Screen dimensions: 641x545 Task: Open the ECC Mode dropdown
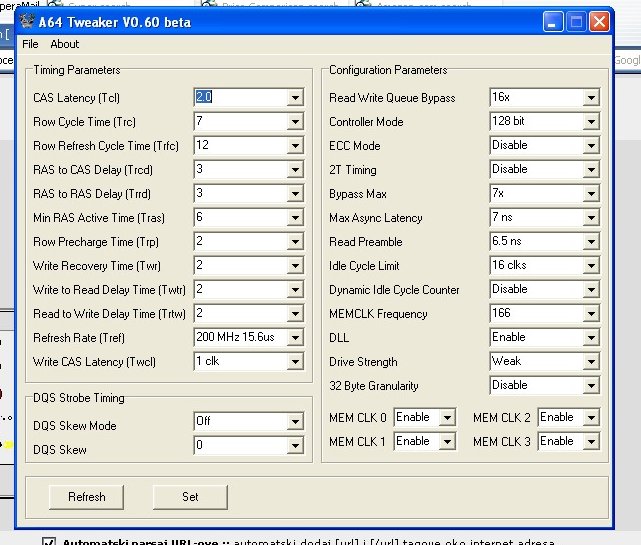click(591, 146)
